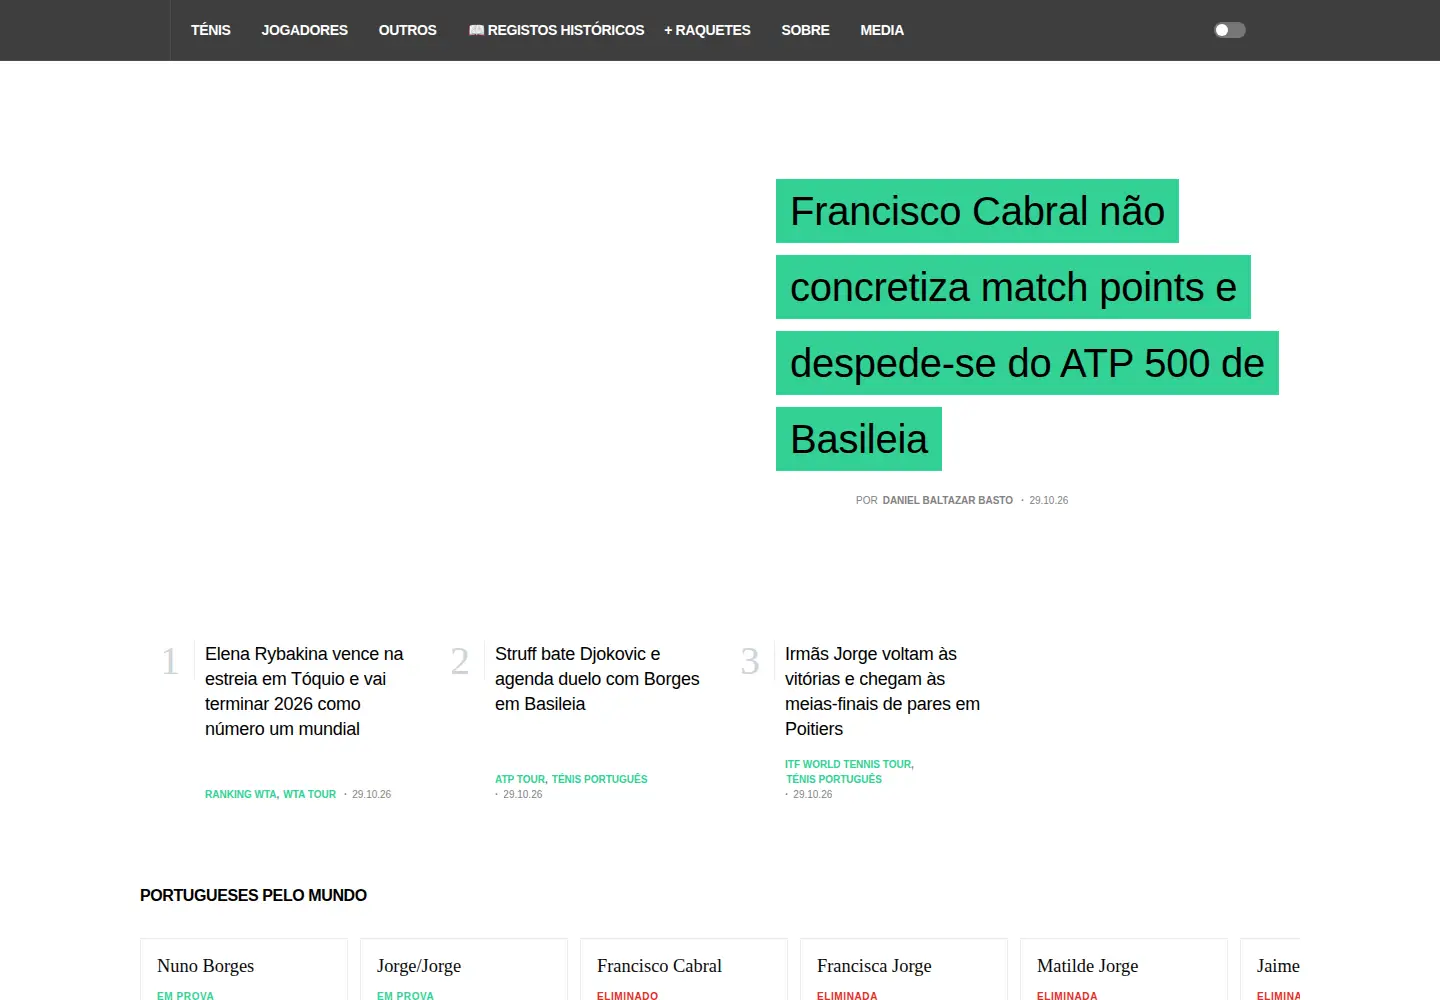This screenshot has height=1000, width=1440.
Task: Click the 29.10.26 date beside WTA TOUR
Action: click(x=371, y=794)
